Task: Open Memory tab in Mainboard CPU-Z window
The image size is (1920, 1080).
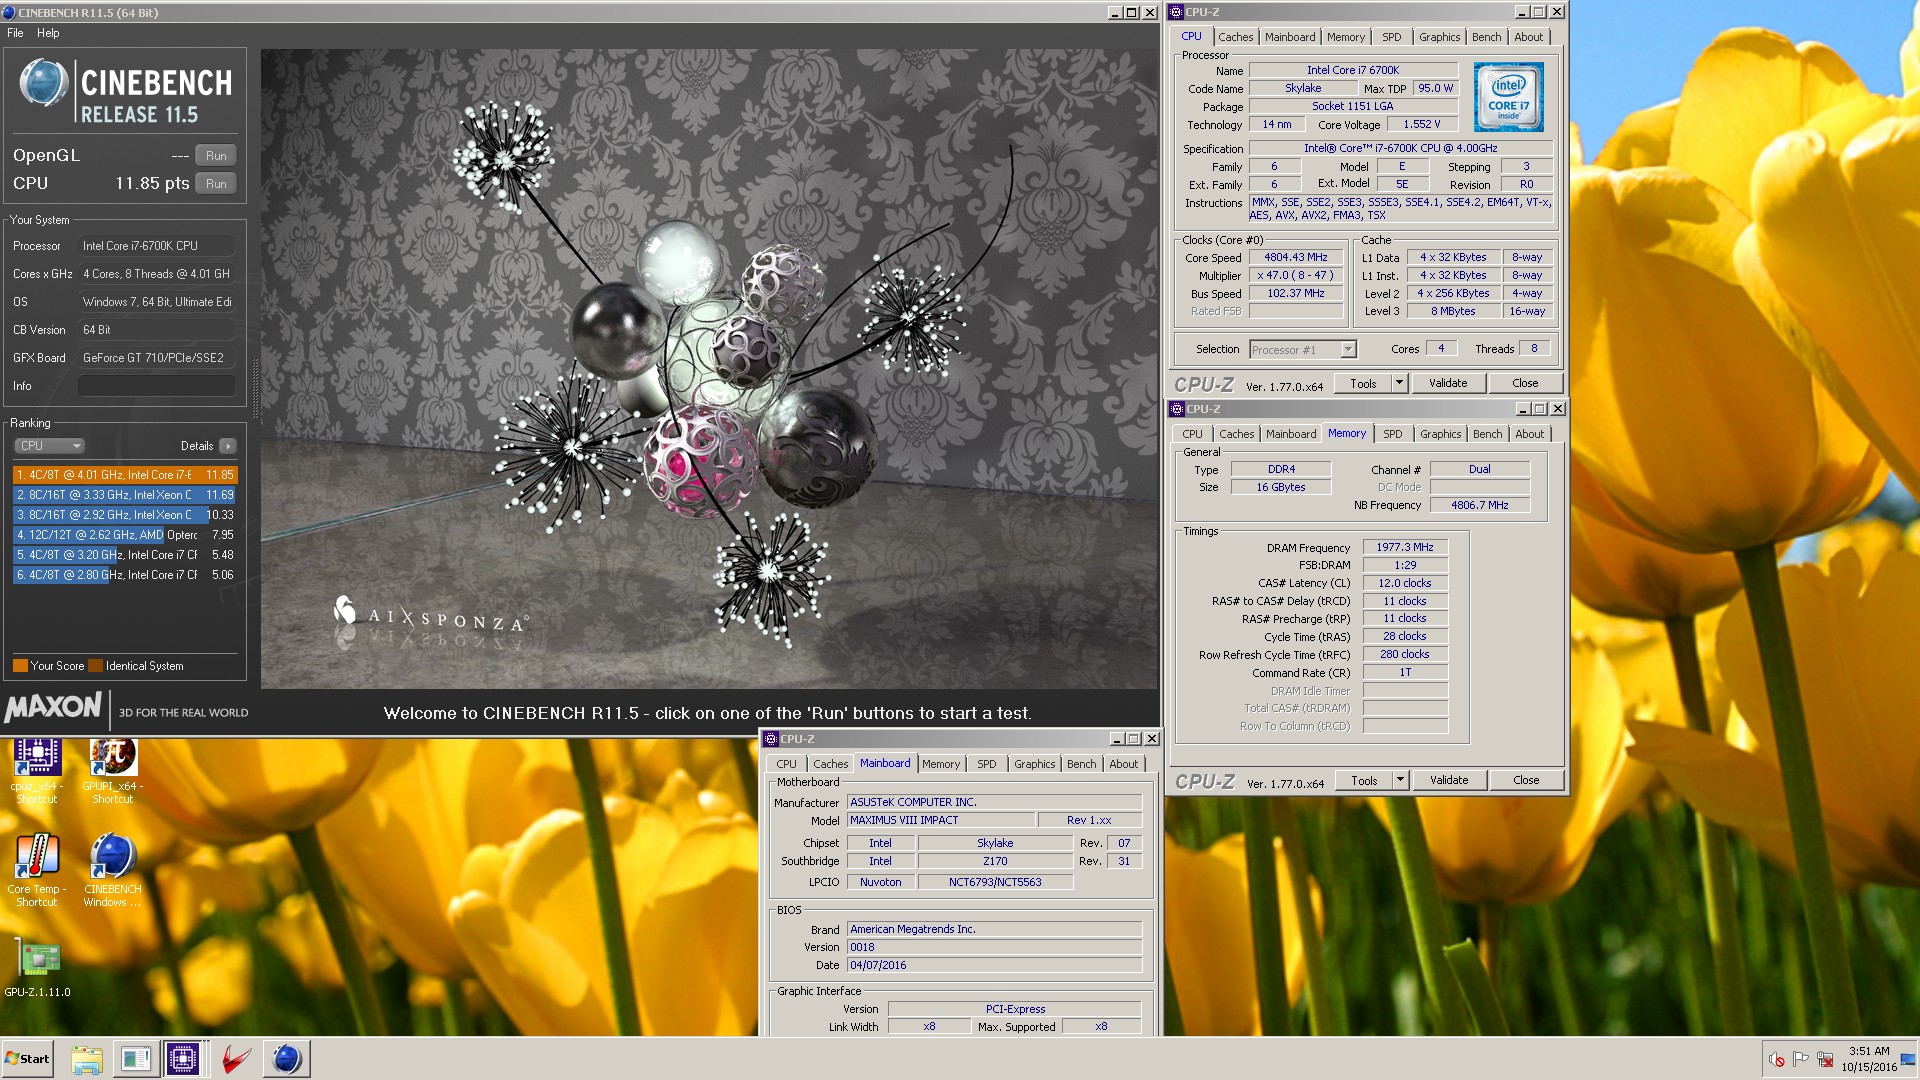Action: pos(940,764)
